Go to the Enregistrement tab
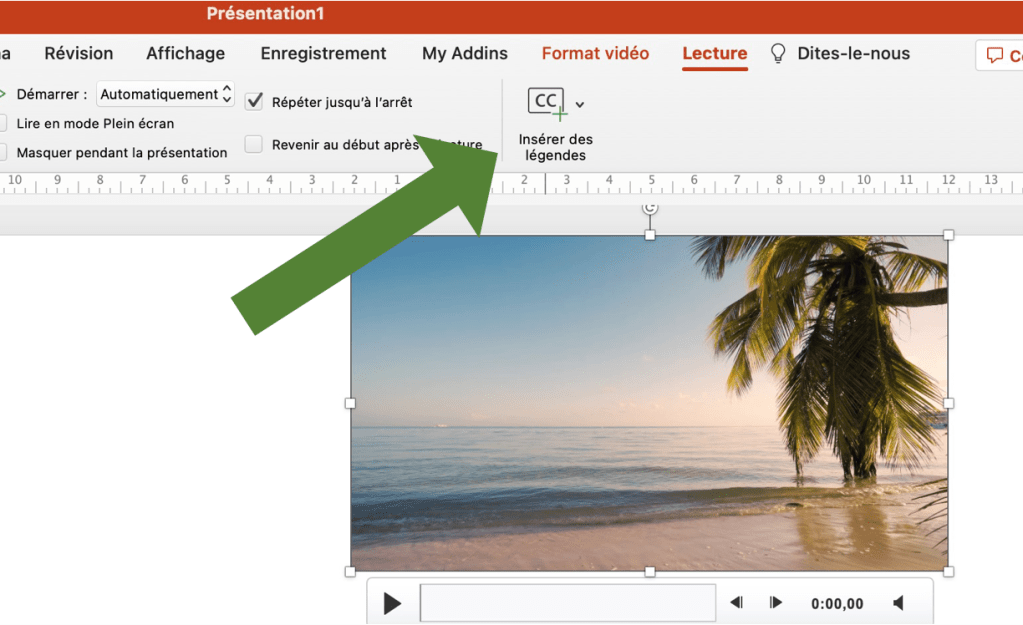The height and width of the screenshot is (625, 1023). [323, 54]
